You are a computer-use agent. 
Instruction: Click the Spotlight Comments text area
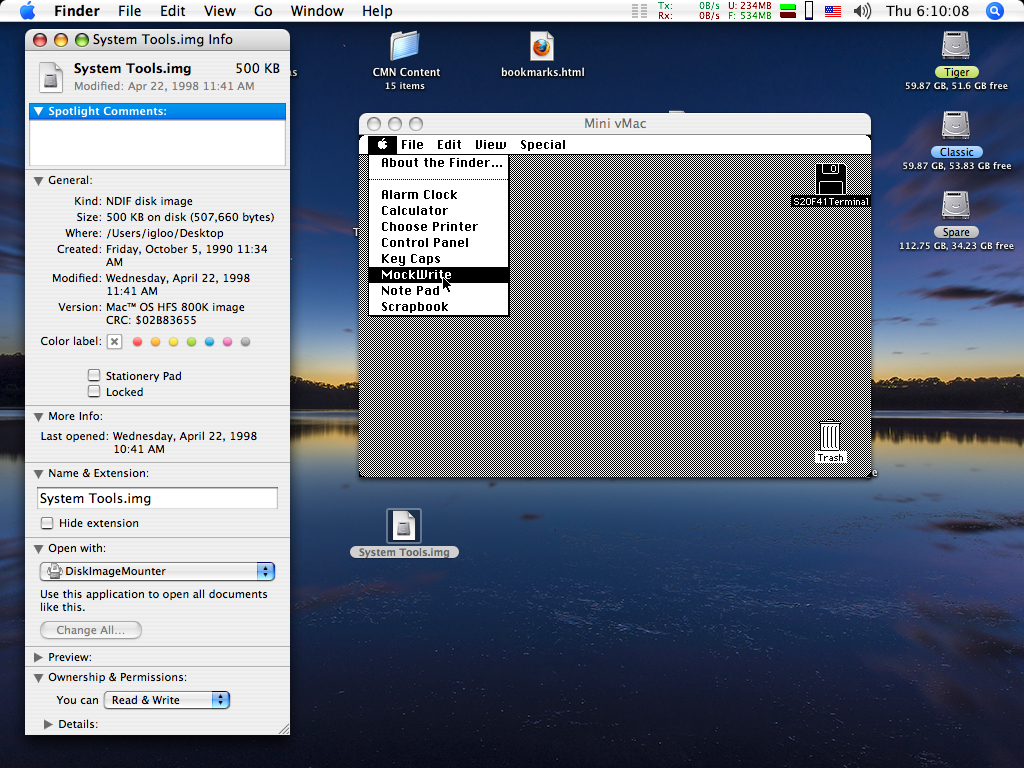point(157,142)
